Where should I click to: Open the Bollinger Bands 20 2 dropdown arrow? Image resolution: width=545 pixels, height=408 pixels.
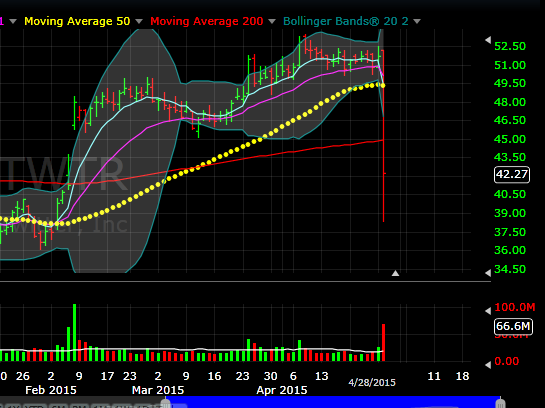[x=417, y=22]
